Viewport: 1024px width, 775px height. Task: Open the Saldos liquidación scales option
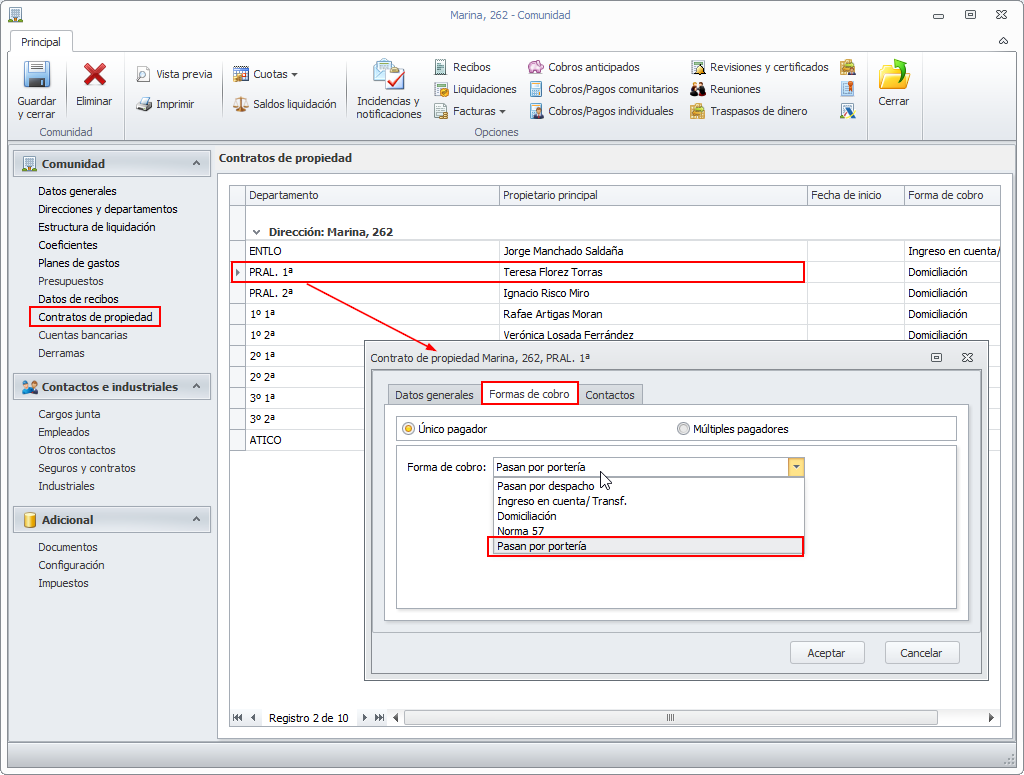[285, 104]
